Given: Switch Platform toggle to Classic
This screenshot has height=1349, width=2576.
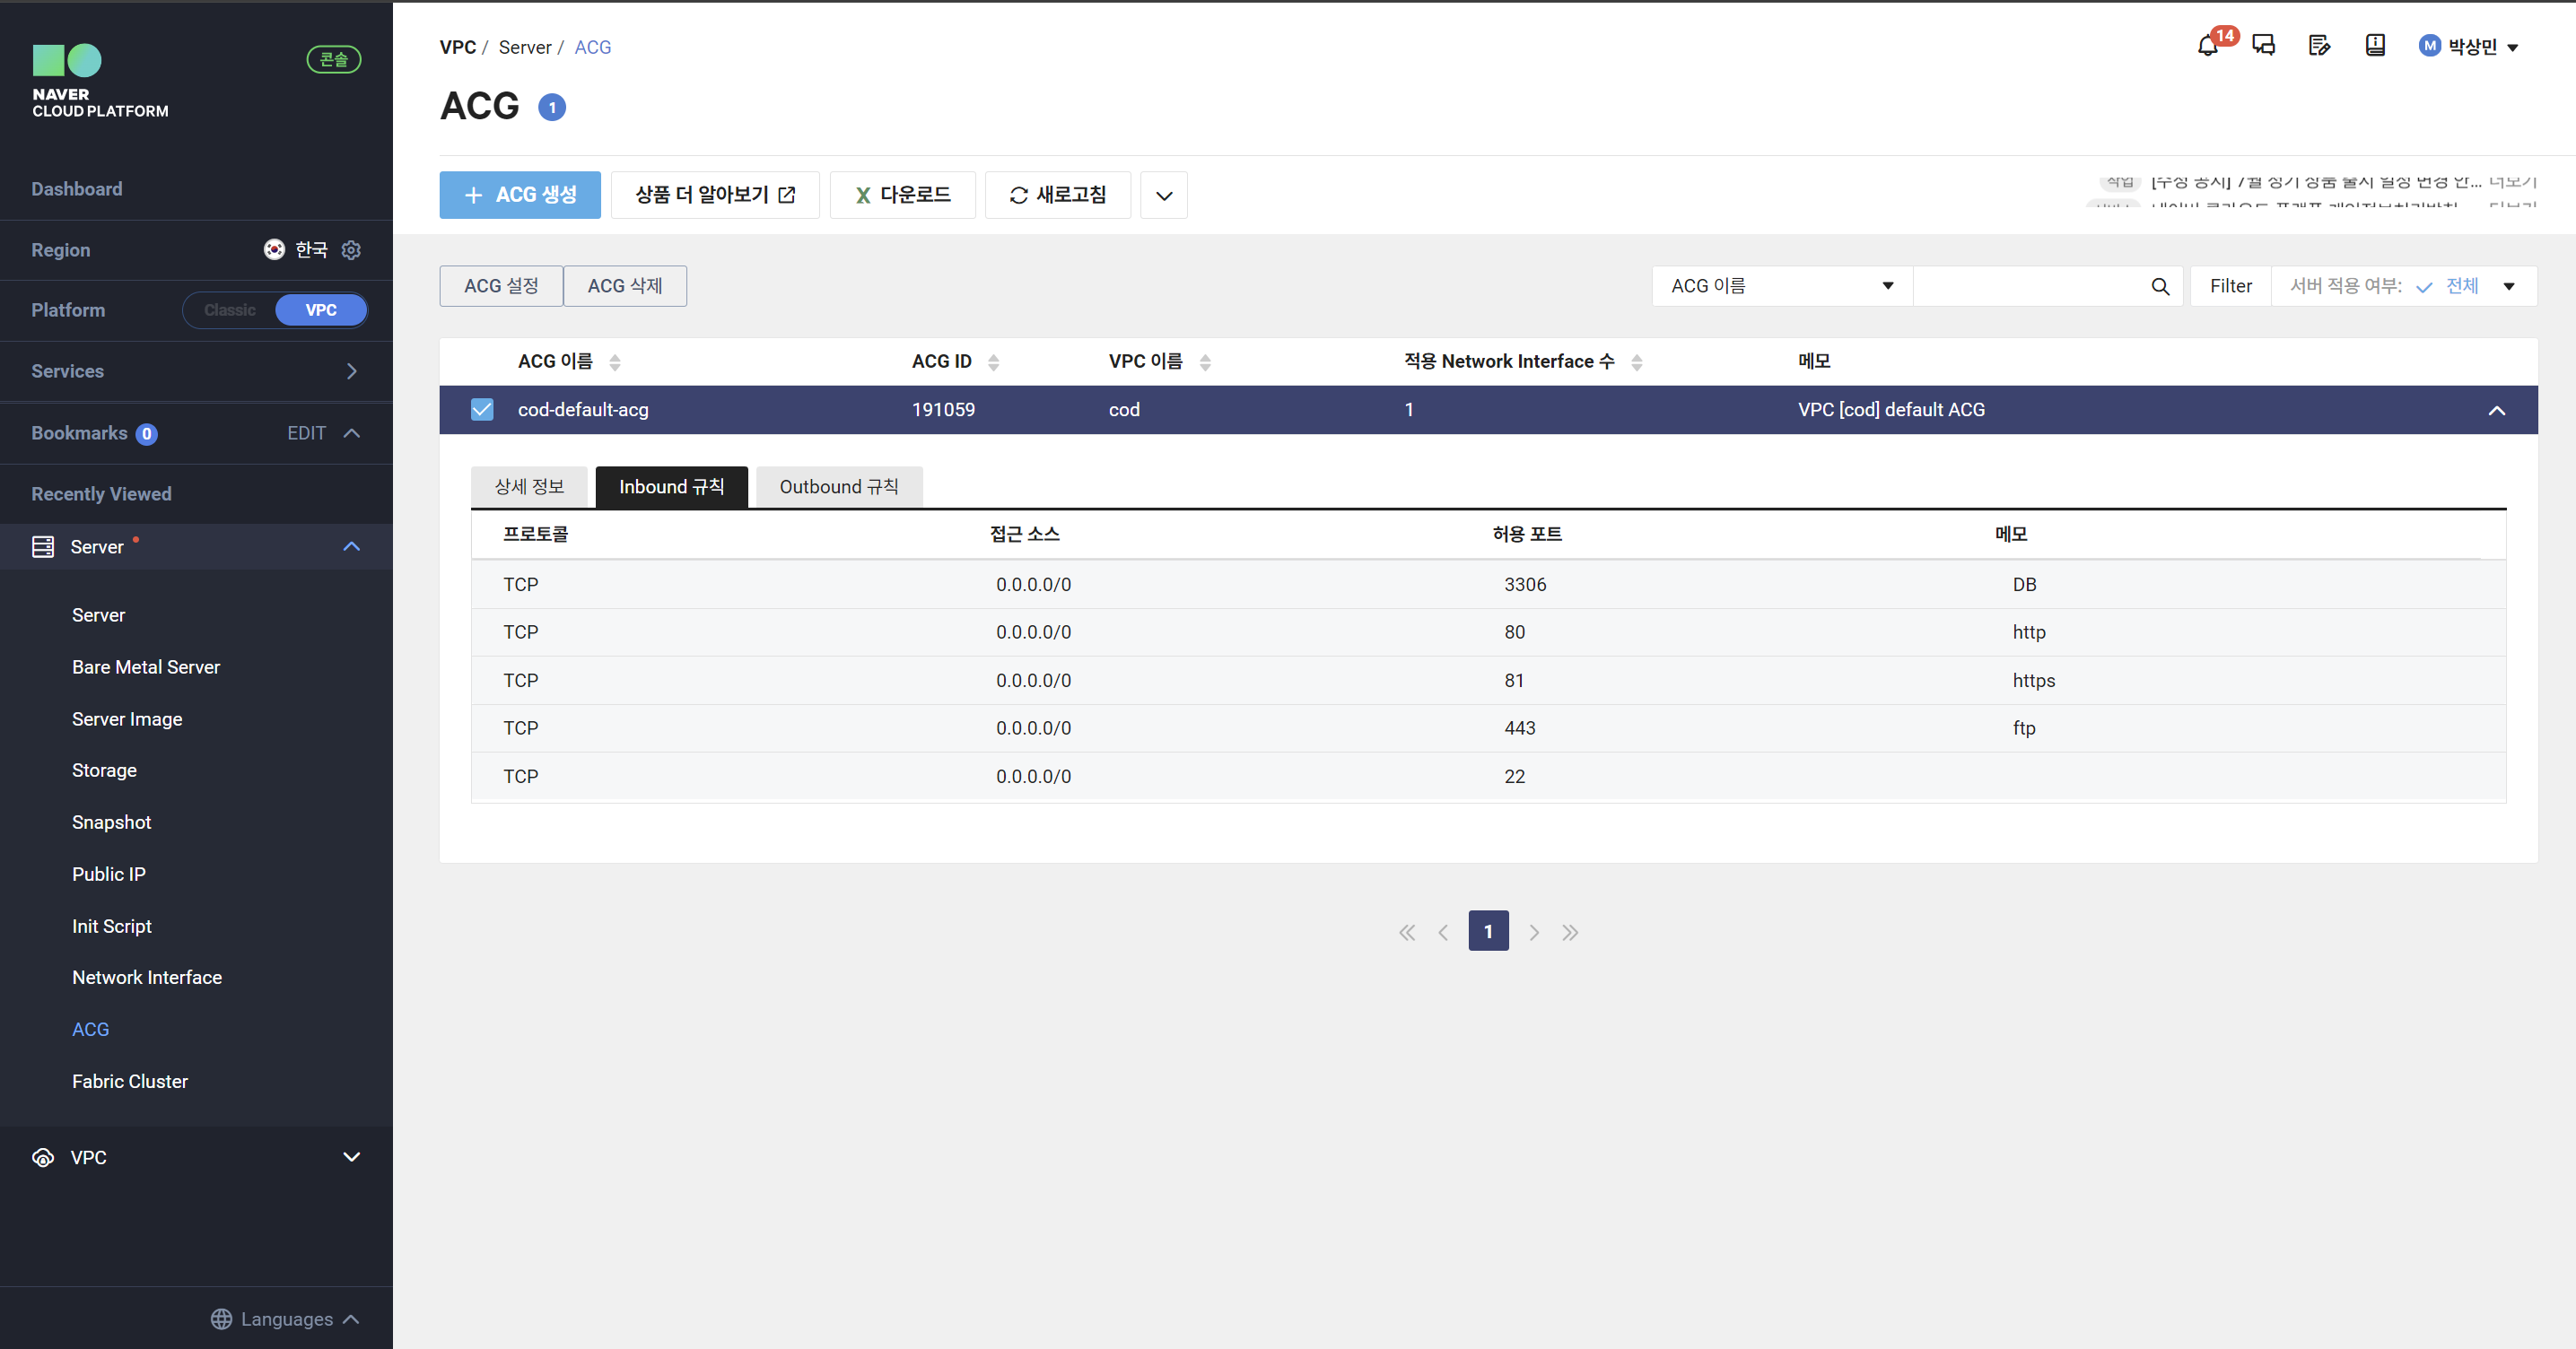Looking at the screenshot, I should [x=230, y=310].
